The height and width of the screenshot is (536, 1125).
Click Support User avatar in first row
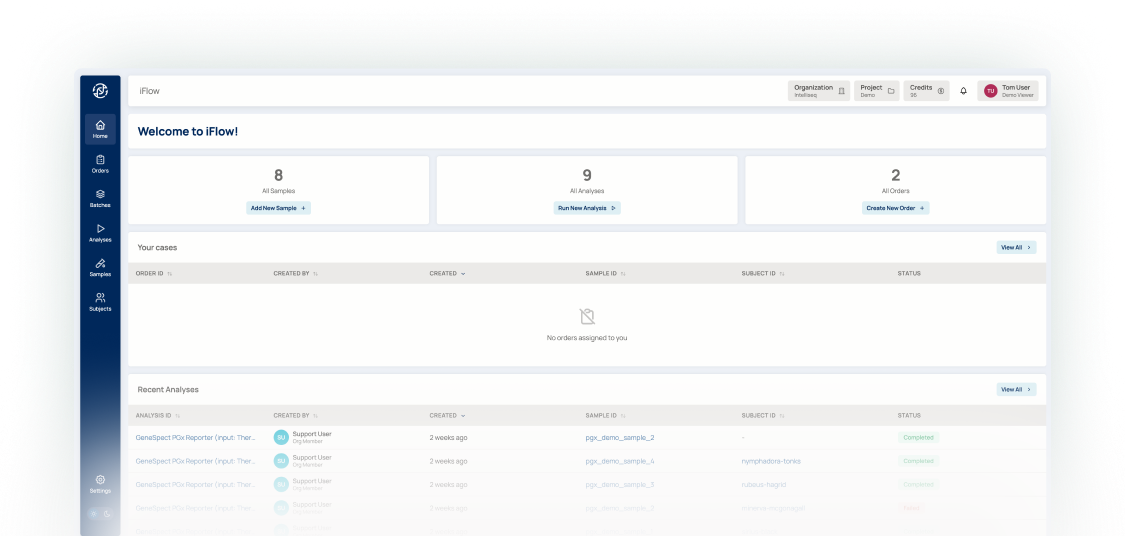[281, 437]
